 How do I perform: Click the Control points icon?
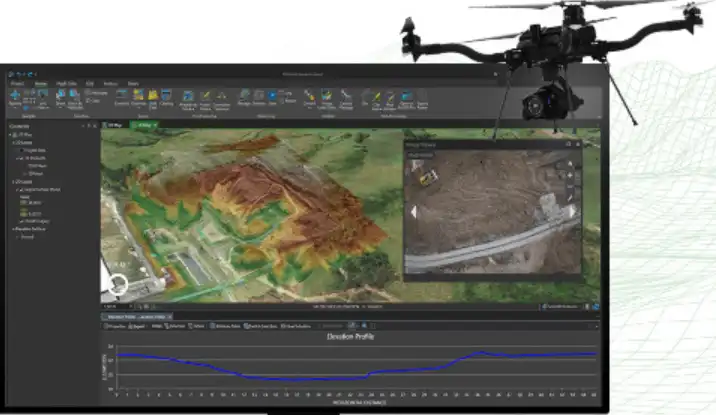310,97
